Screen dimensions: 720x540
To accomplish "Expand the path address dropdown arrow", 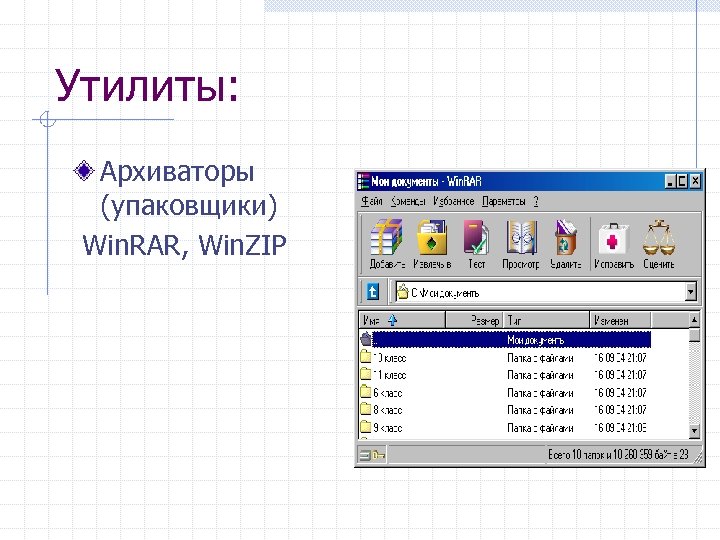I will pyautogui.click(x=690, y=292).
